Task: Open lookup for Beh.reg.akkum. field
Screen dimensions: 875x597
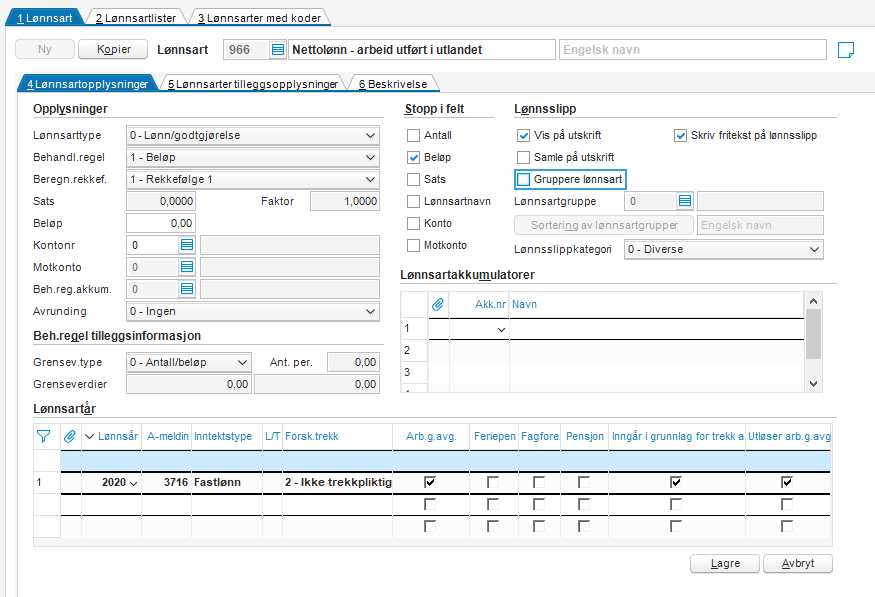Action: 187,289
